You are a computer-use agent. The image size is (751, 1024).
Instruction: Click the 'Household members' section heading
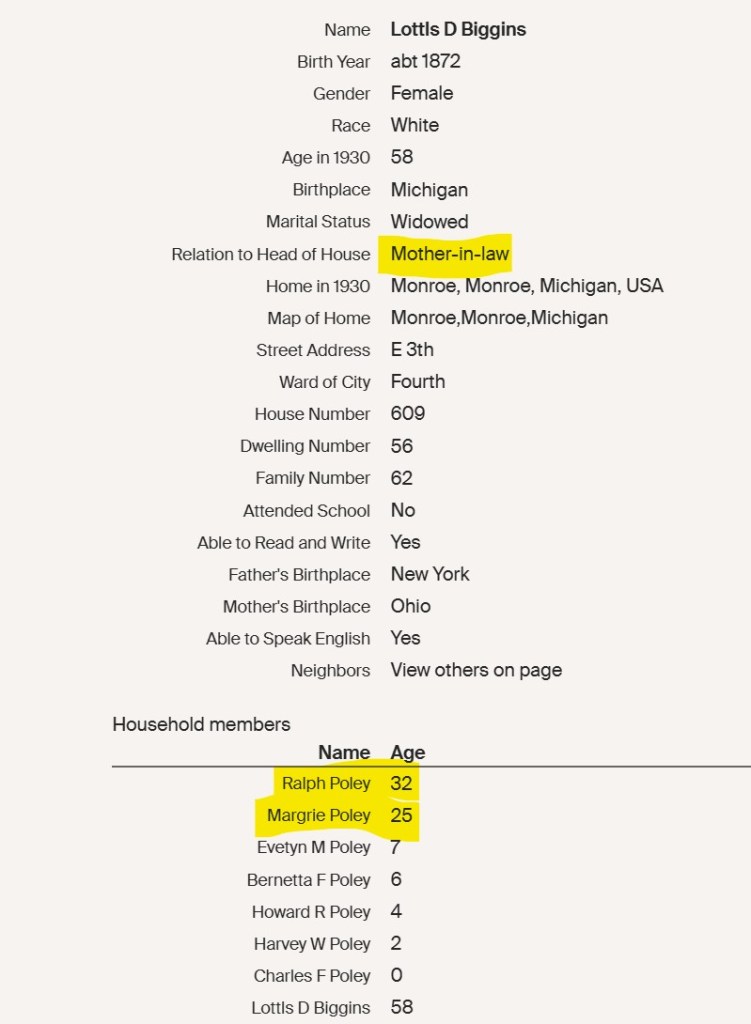pyautogui.click(x=201, y=724)
